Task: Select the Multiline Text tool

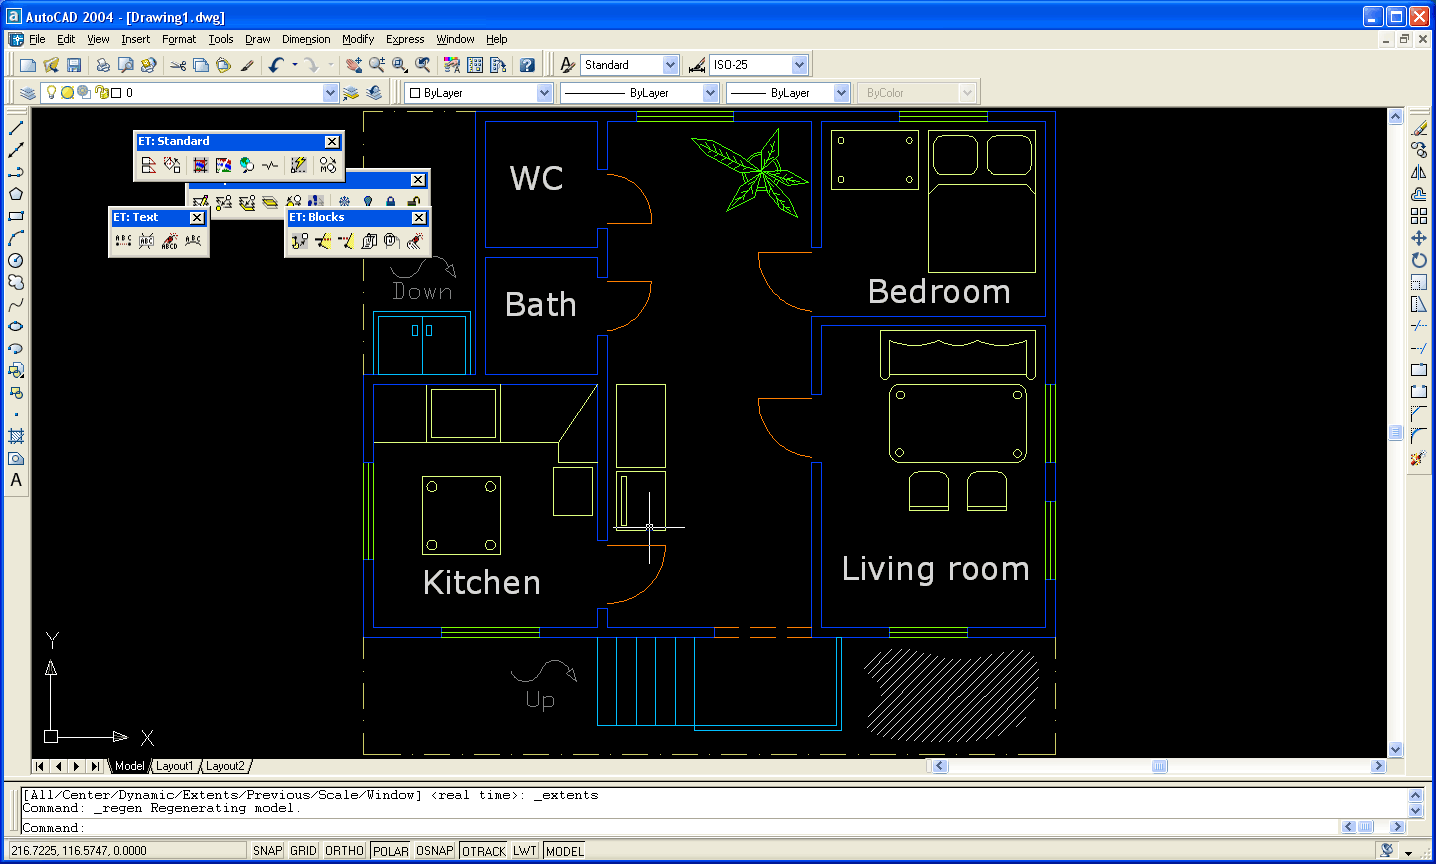Action: pos(16,480)
